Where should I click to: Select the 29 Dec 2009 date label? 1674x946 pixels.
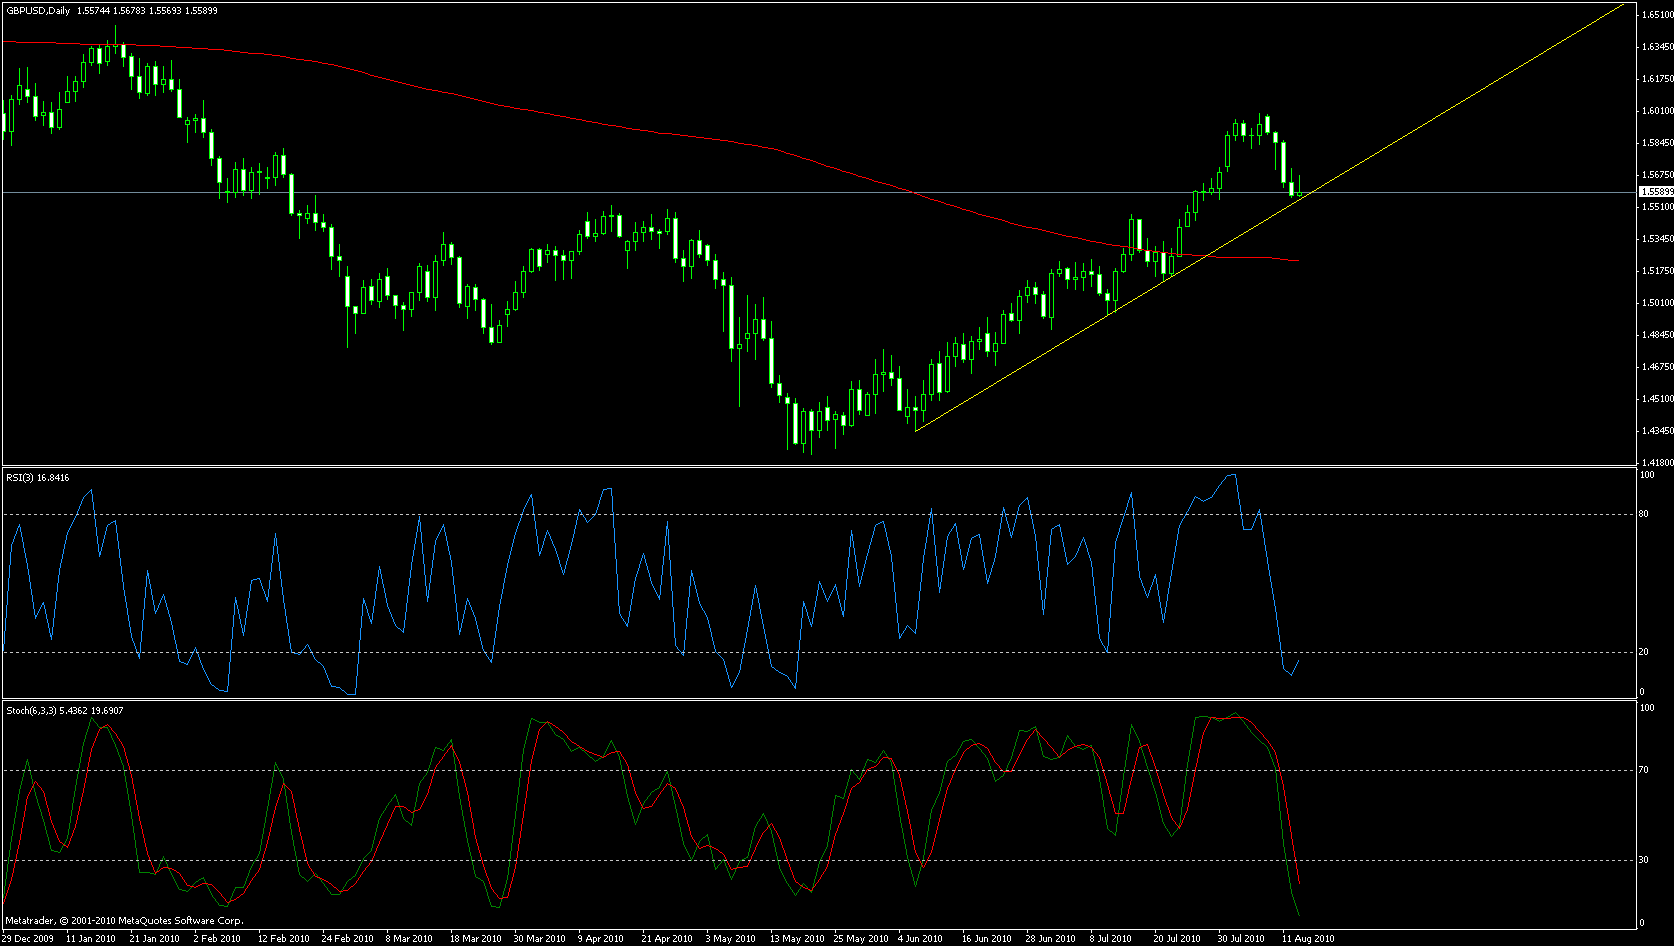[29, 938]
